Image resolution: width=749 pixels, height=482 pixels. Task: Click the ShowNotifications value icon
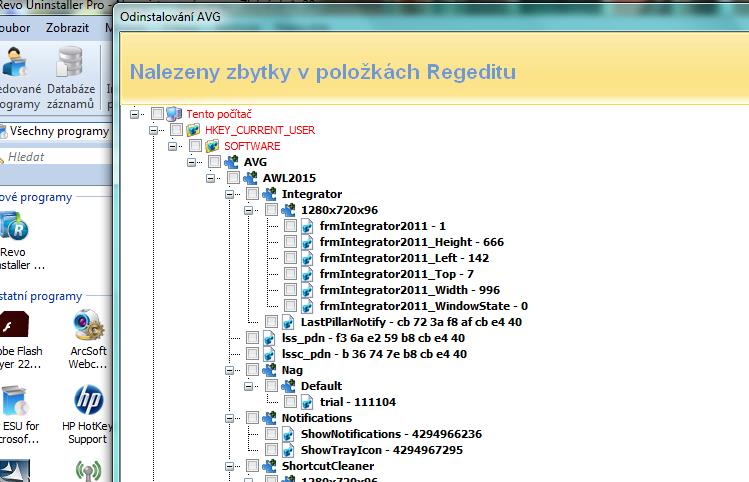coord(288,434)
